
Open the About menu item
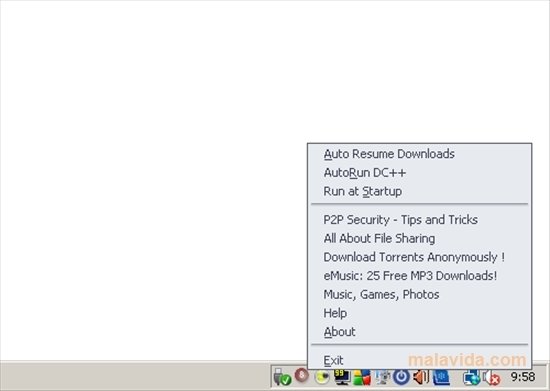[420, 331]
